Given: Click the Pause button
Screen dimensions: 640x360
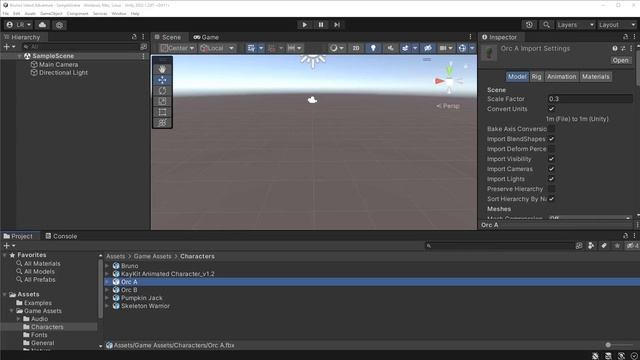Looking at the screenshot, I should [321, 25].
